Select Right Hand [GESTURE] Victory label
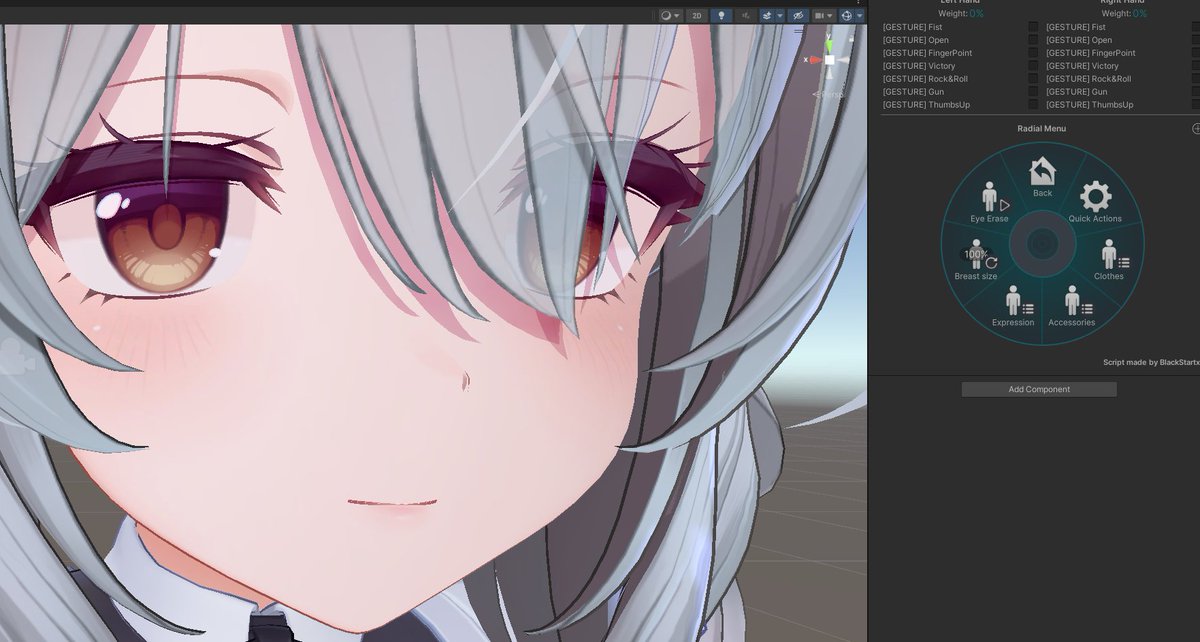 [x=1082, y=66]
